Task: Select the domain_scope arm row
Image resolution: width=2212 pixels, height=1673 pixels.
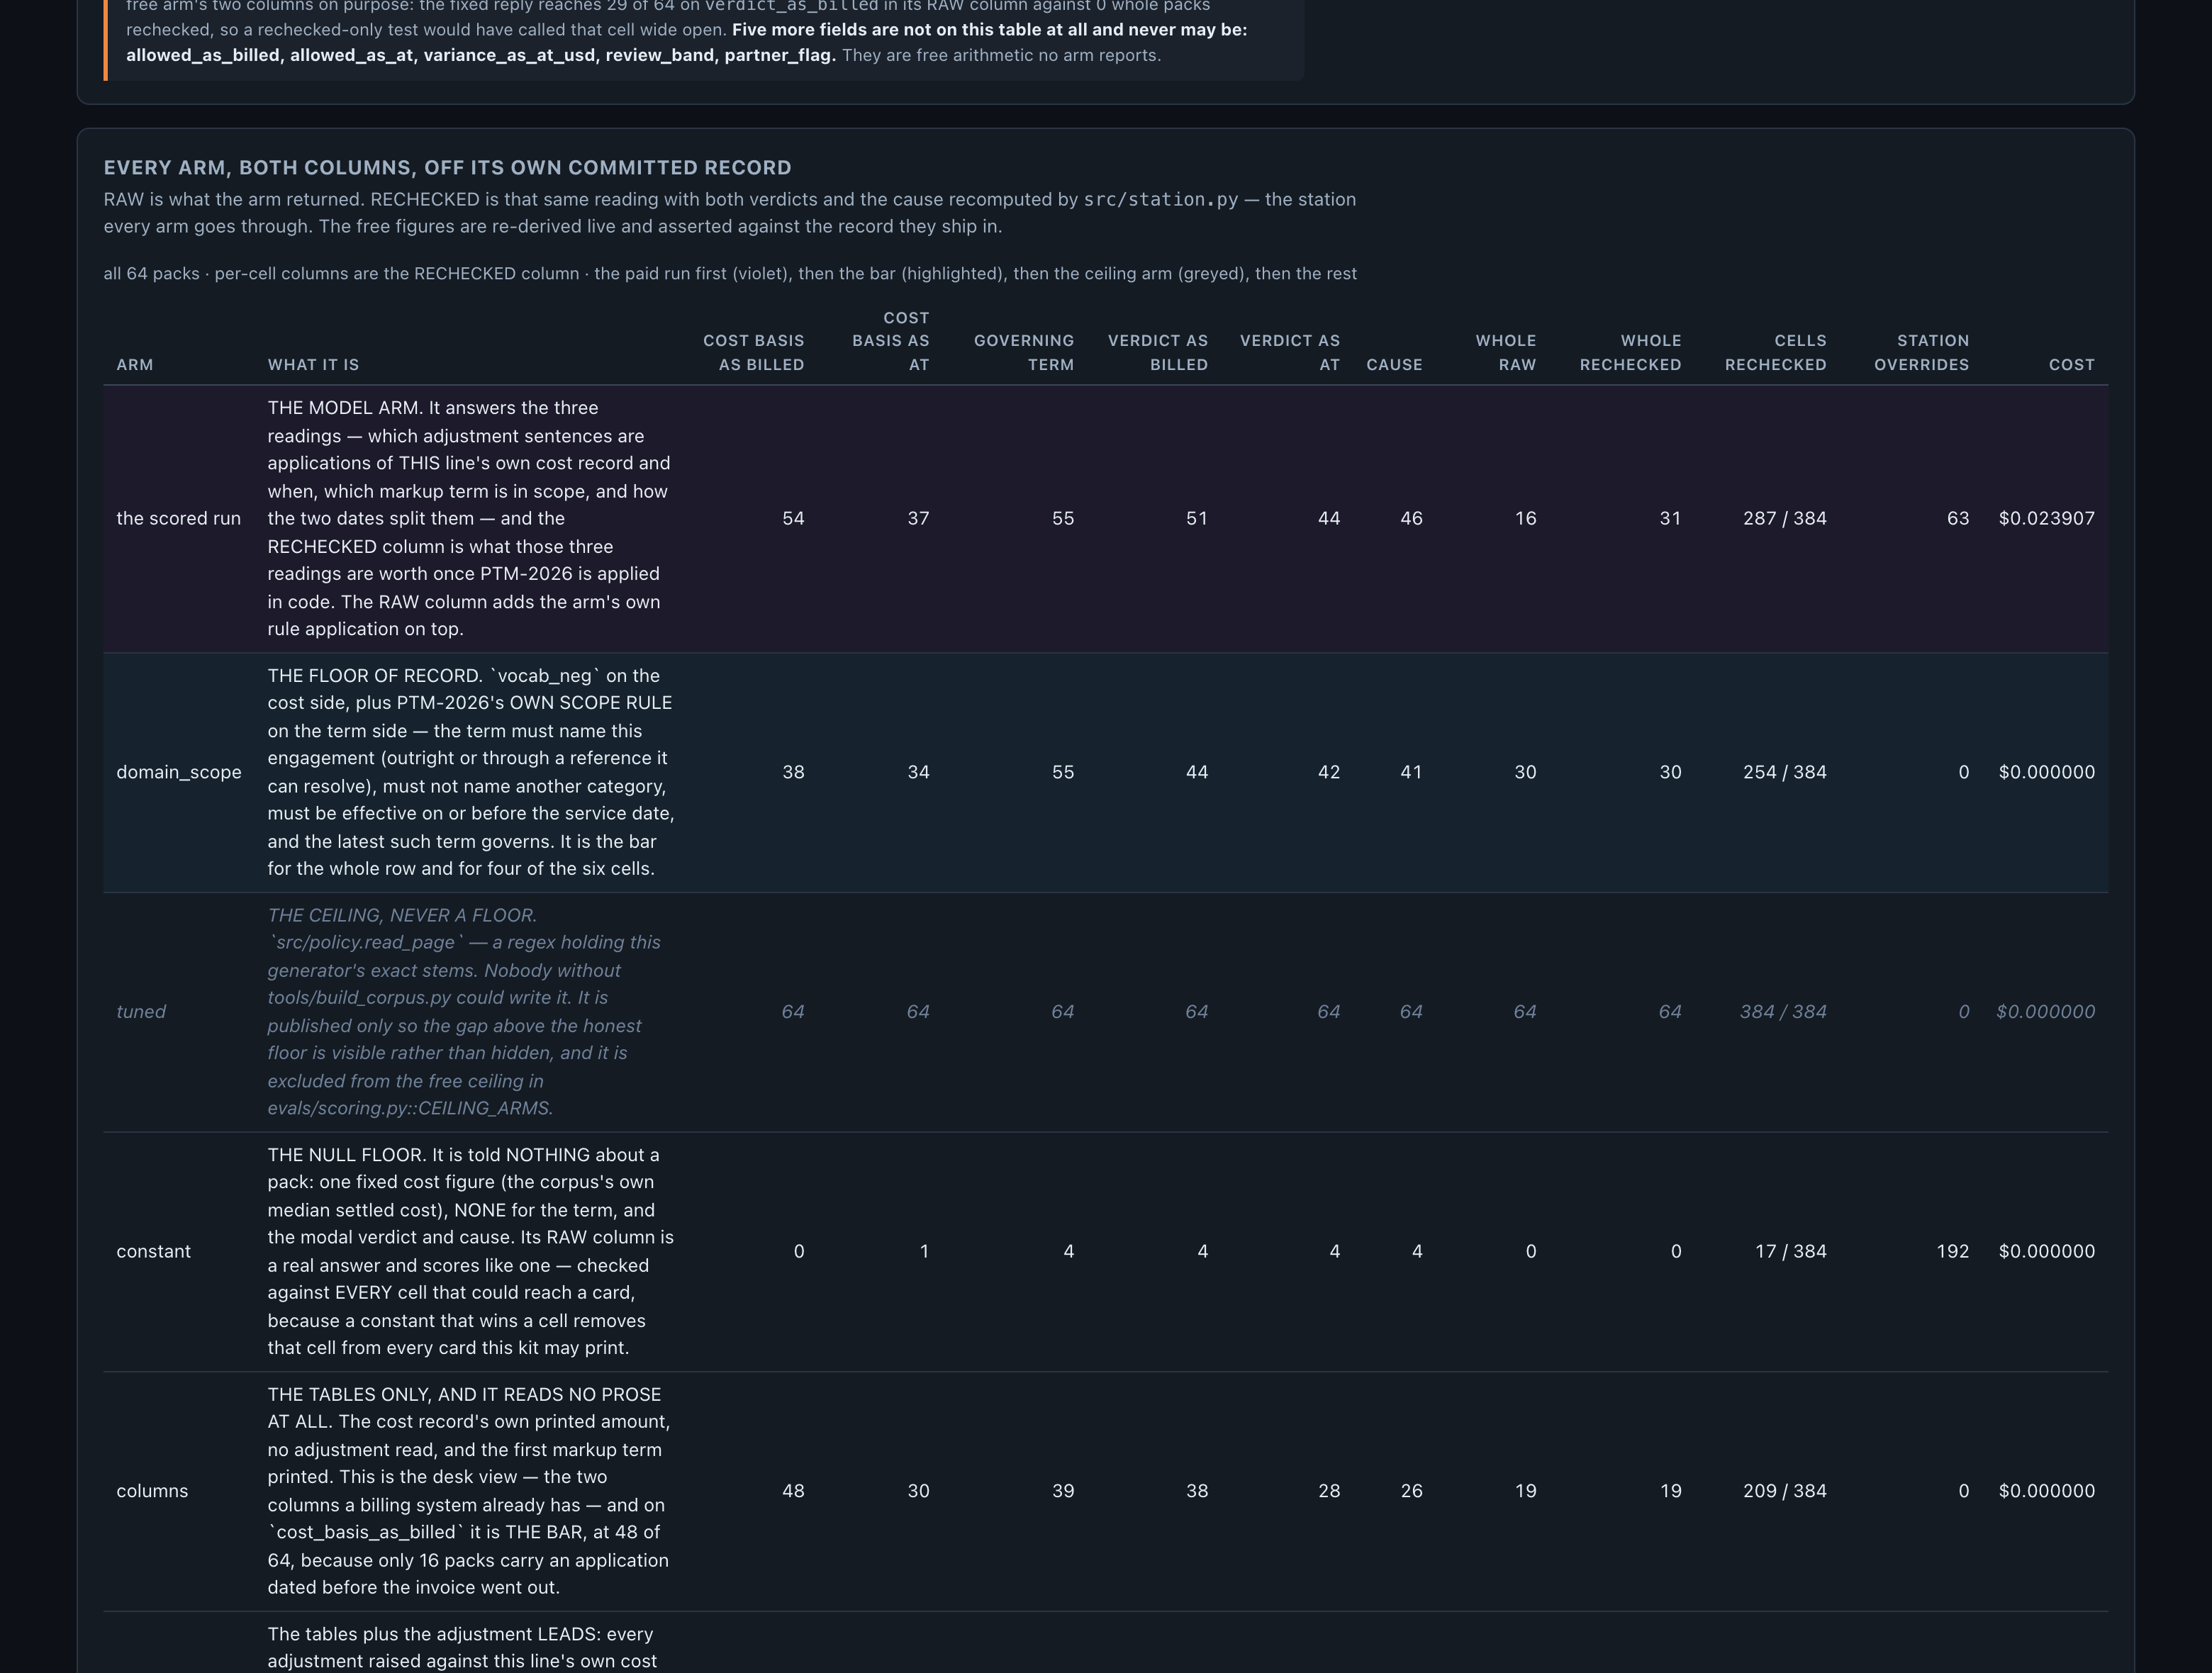Action: (1105, 772)
